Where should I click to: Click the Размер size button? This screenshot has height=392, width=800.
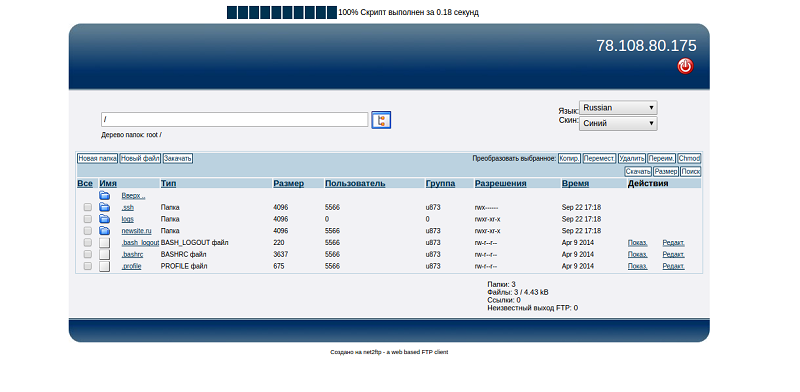pos(666,172)
